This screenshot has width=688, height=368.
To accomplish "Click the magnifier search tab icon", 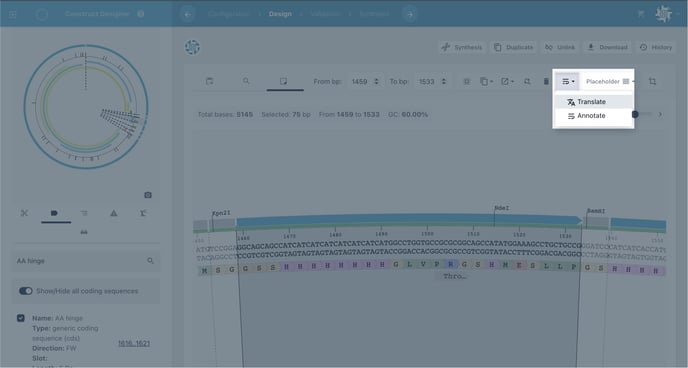I will click(246, 81).
